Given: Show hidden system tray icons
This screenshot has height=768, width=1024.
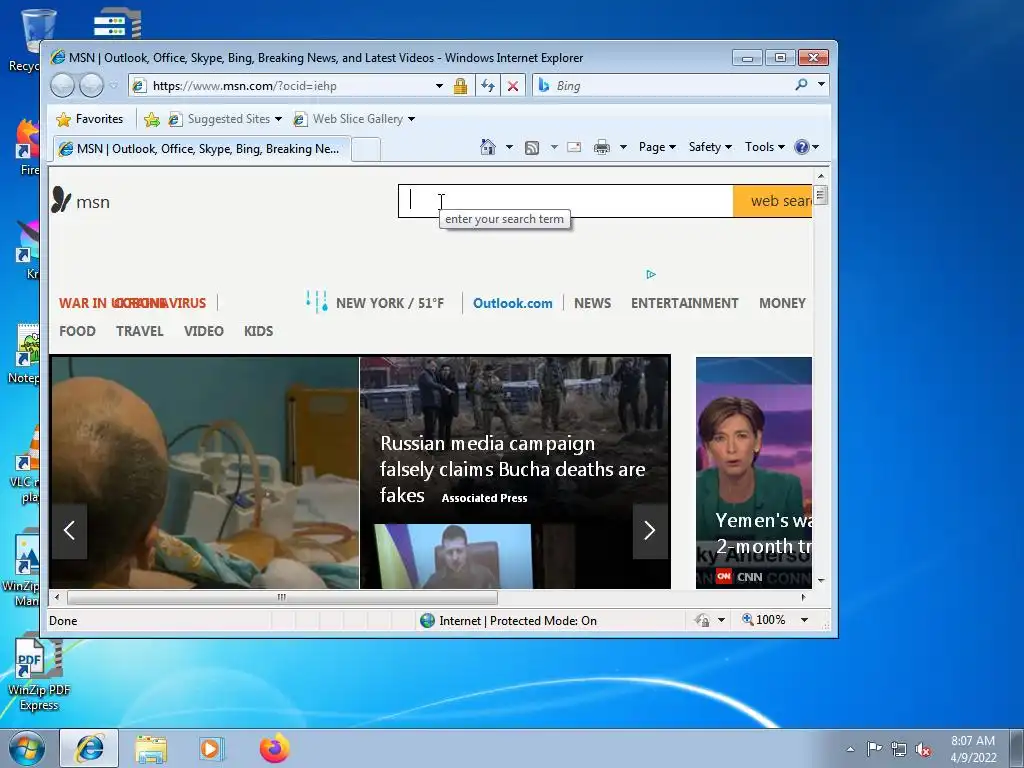Looking at the screenshot, I should point(850,750).
